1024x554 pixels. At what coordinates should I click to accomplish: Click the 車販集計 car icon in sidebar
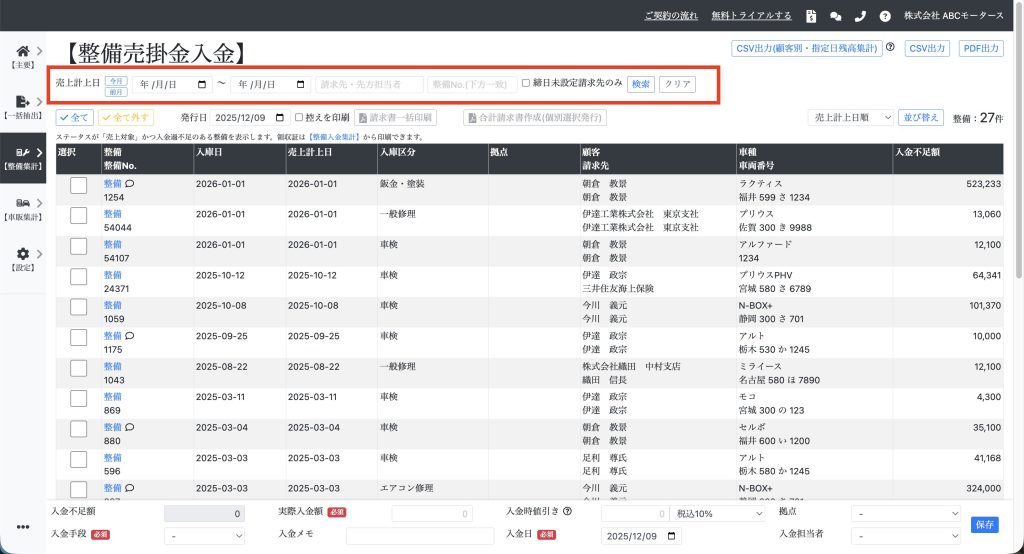pyautogui.click(x=23, y=204)
